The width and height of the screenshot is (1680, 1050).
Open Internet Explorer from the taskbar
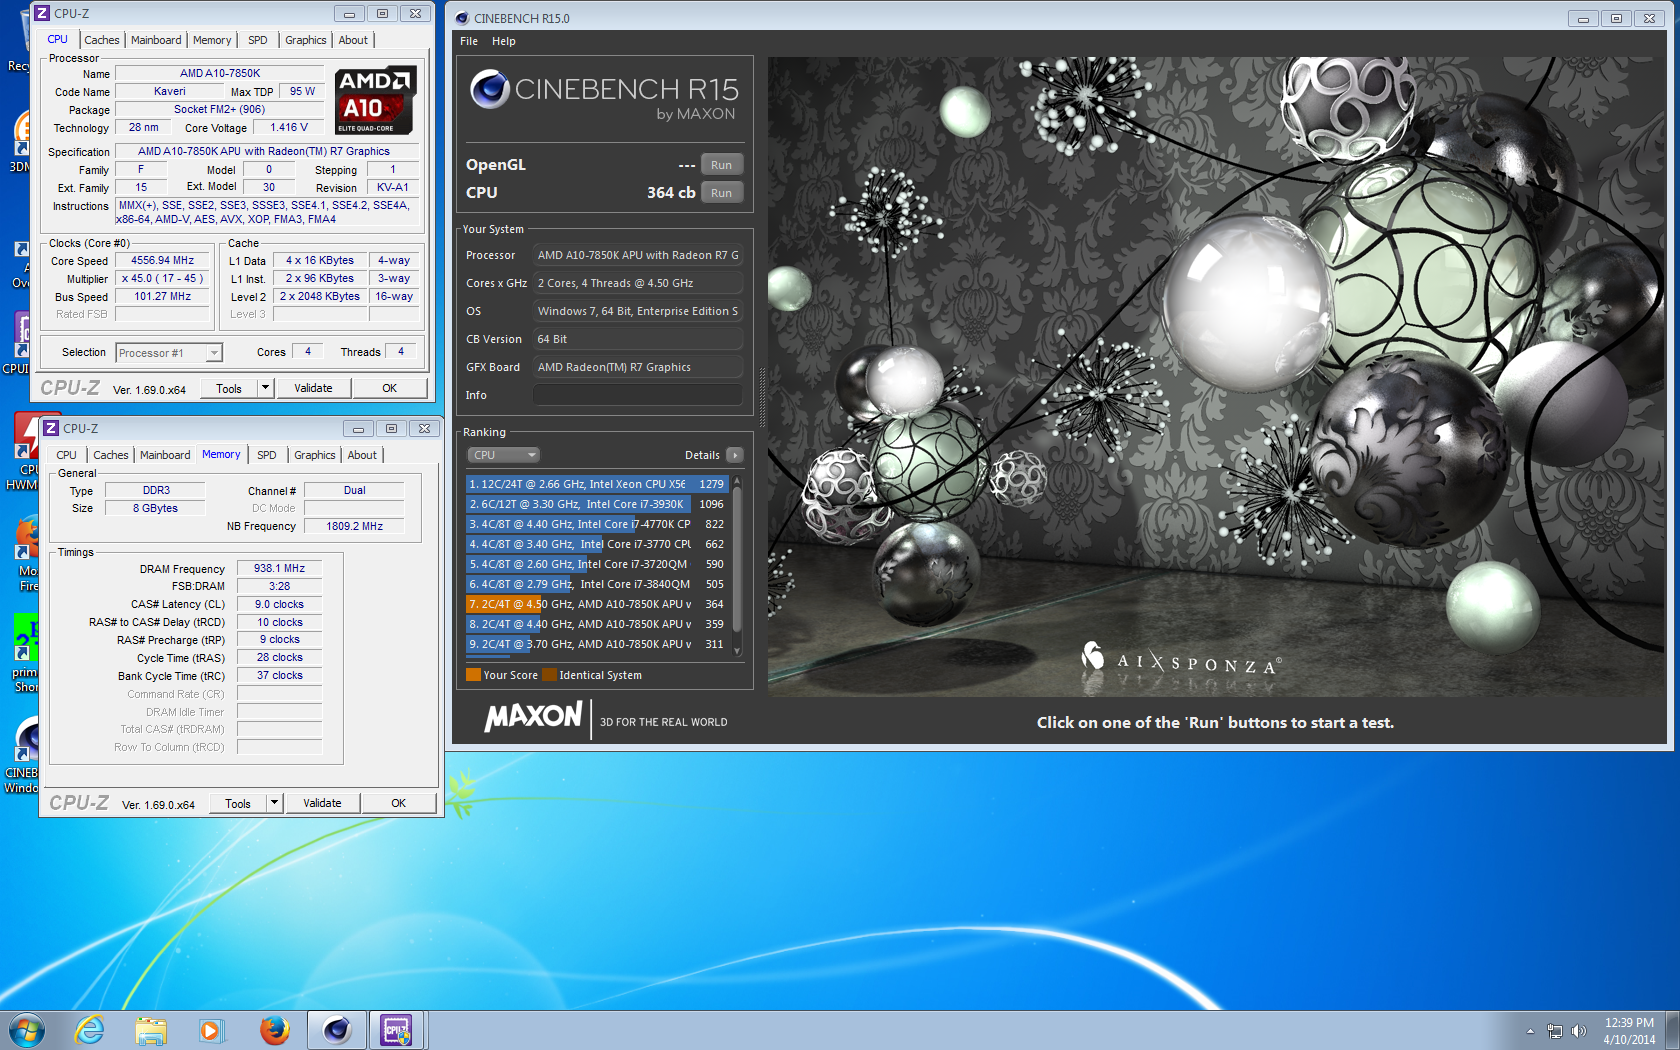tap(90, 1030)
